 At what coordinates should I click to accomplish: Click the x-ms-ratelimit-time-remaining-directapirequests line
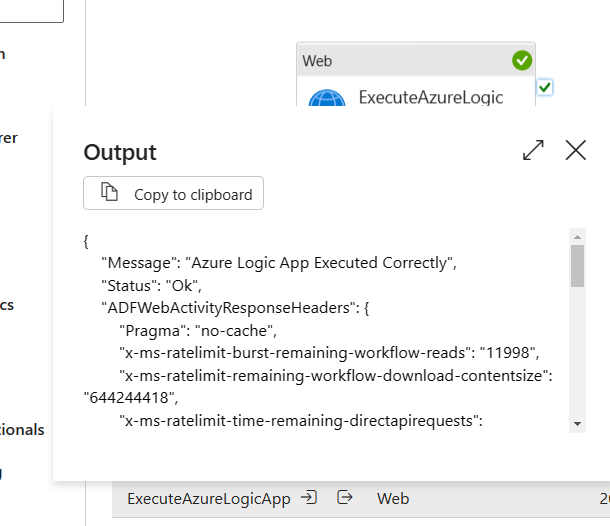(301, 421)
